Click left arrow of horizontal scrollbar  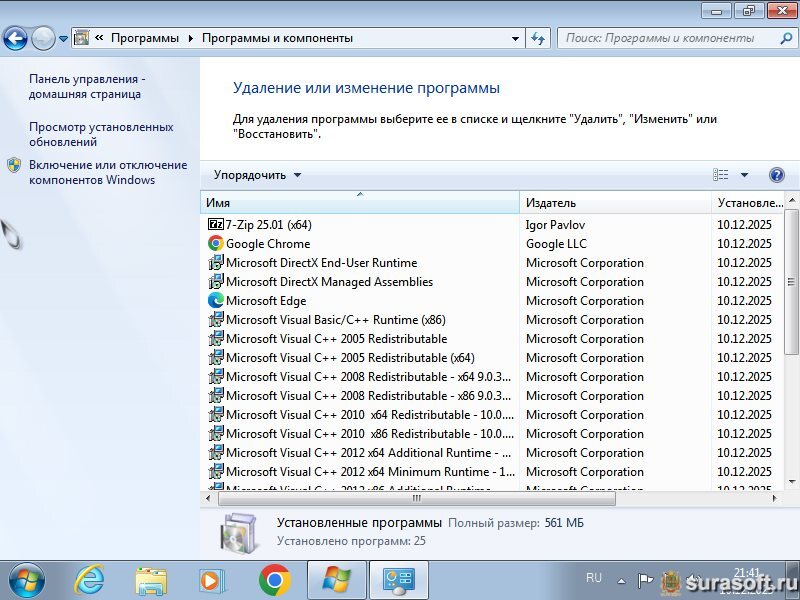208,498
